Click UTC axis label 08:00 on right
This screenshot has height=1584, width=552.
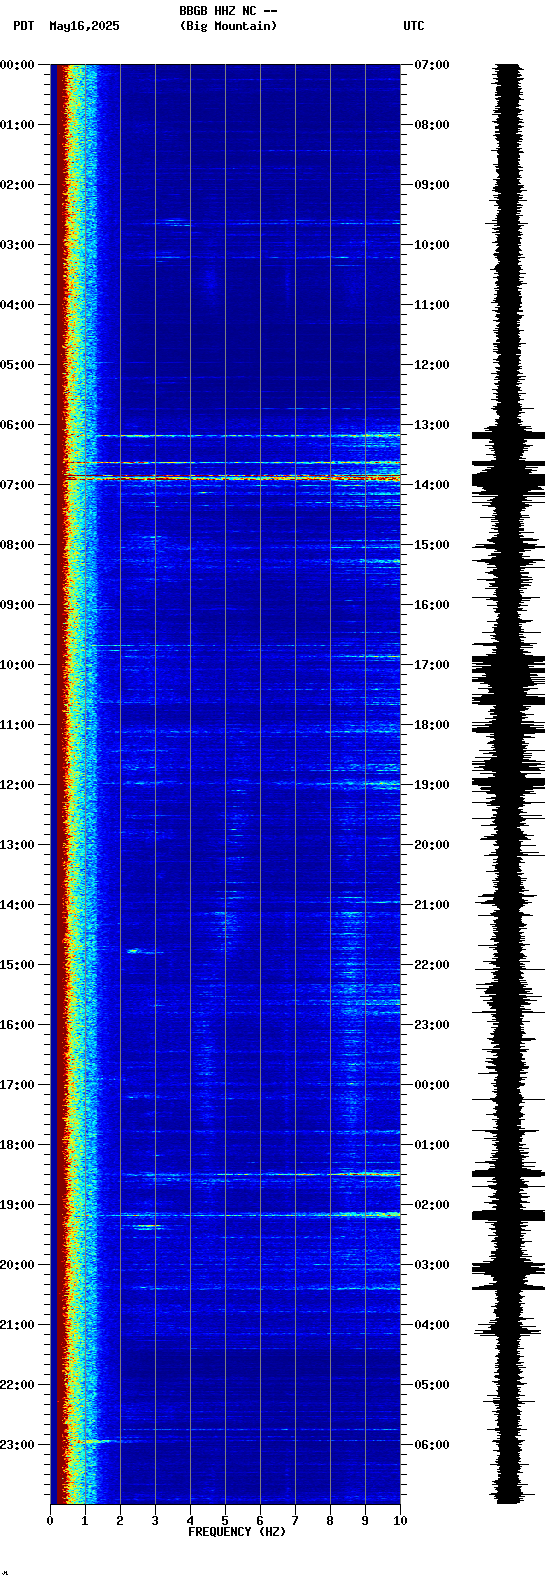click(432, 125)
